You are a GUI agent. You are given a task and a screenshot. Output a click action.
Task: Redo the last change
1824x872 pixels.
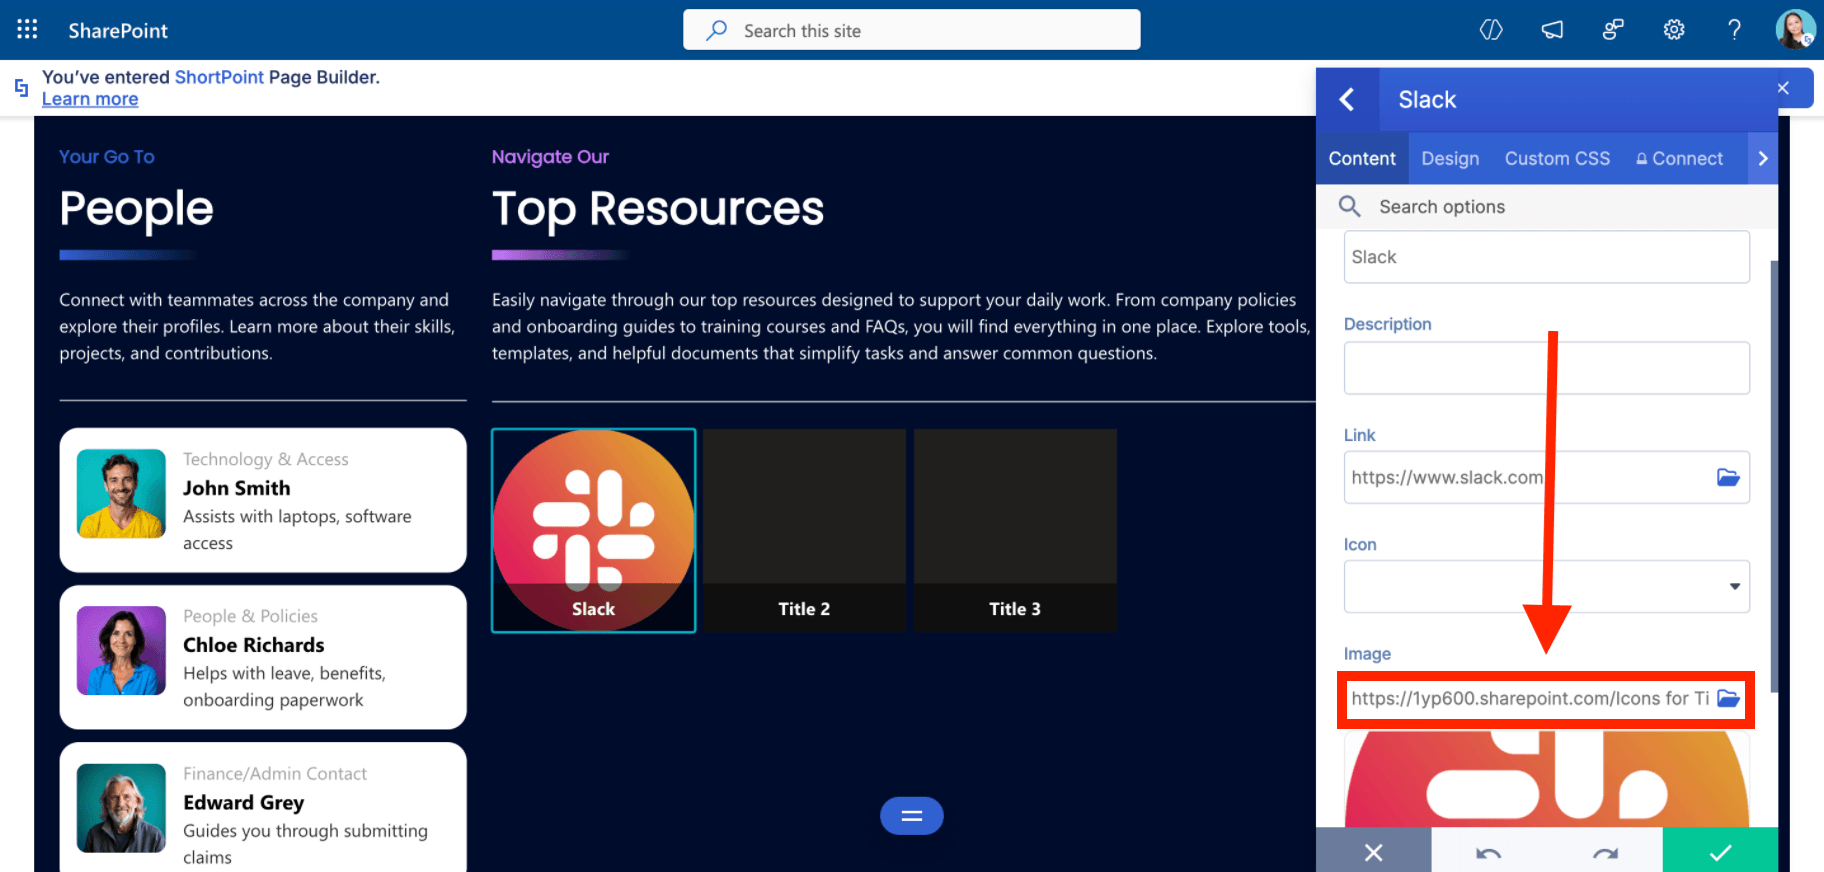pos(1605,851)
